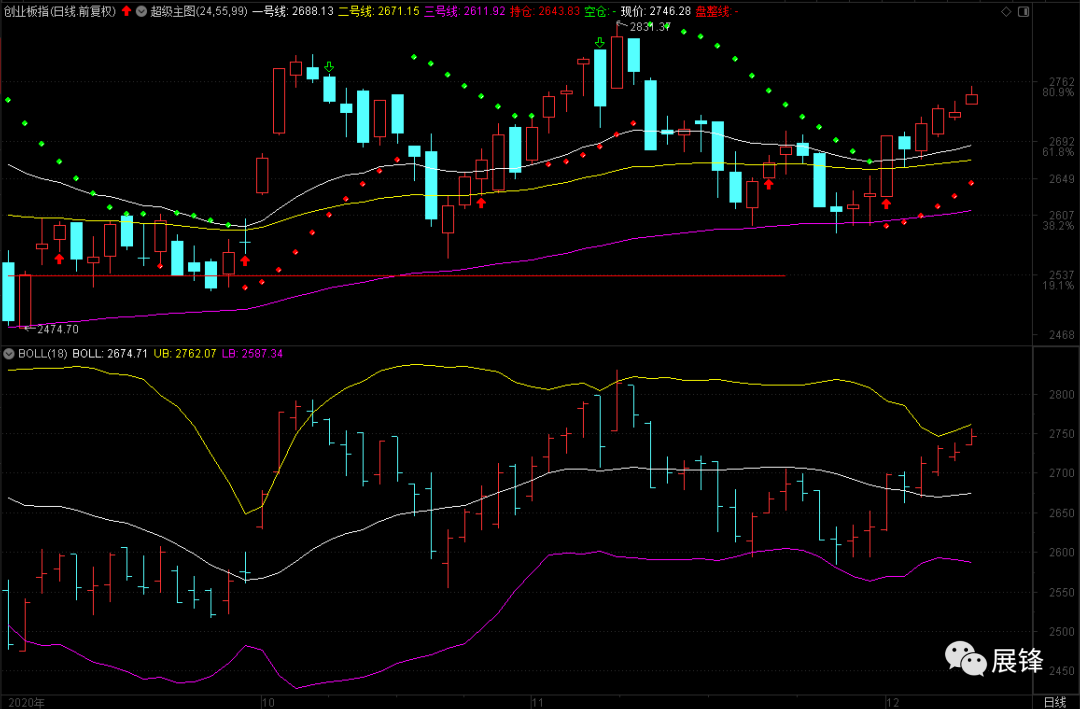Click the 2550 label on BOLL axis
The image size is (1080, 709).
[x=1061, y=593]
